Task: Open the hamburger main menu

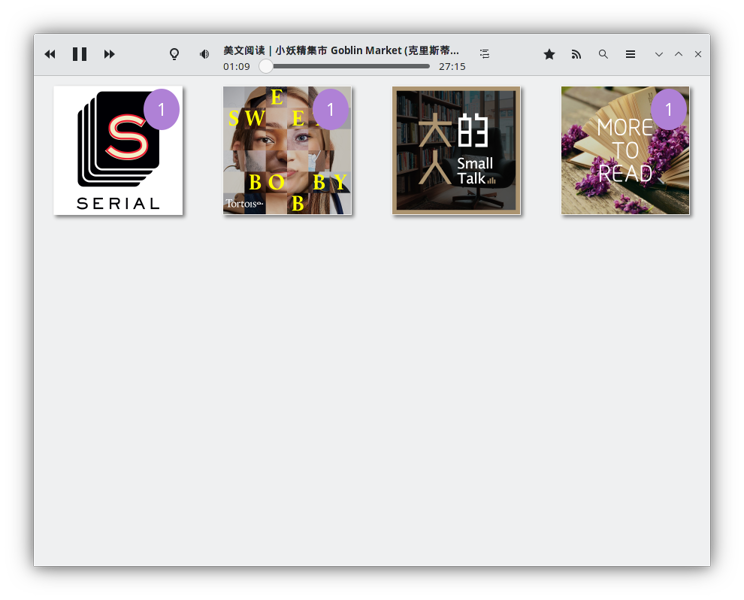Action: coord(630,54)
